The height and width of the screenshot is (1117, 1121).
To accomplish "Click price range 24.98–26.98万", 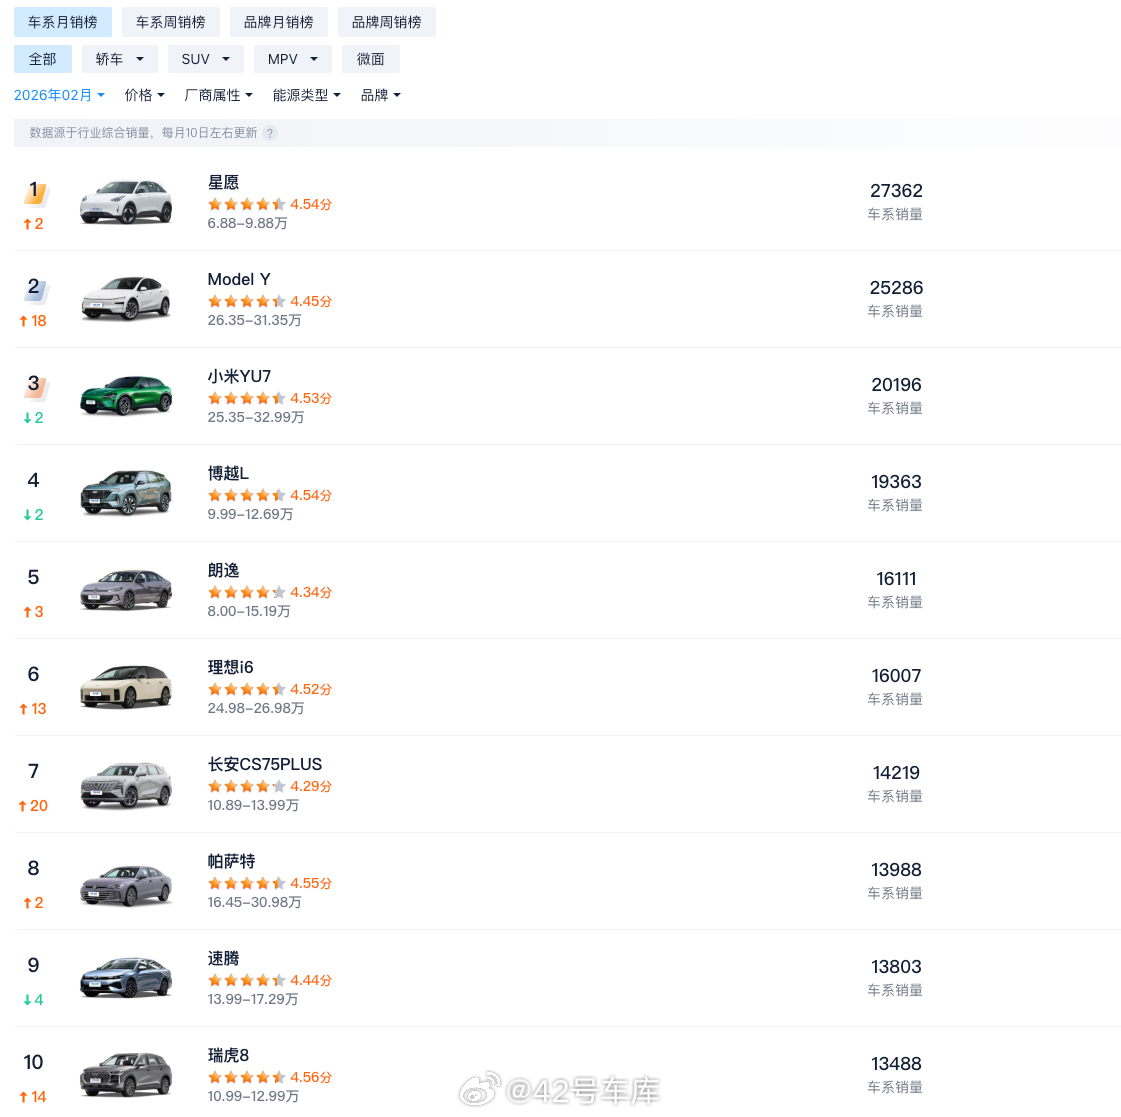I will tap(256, 708).
